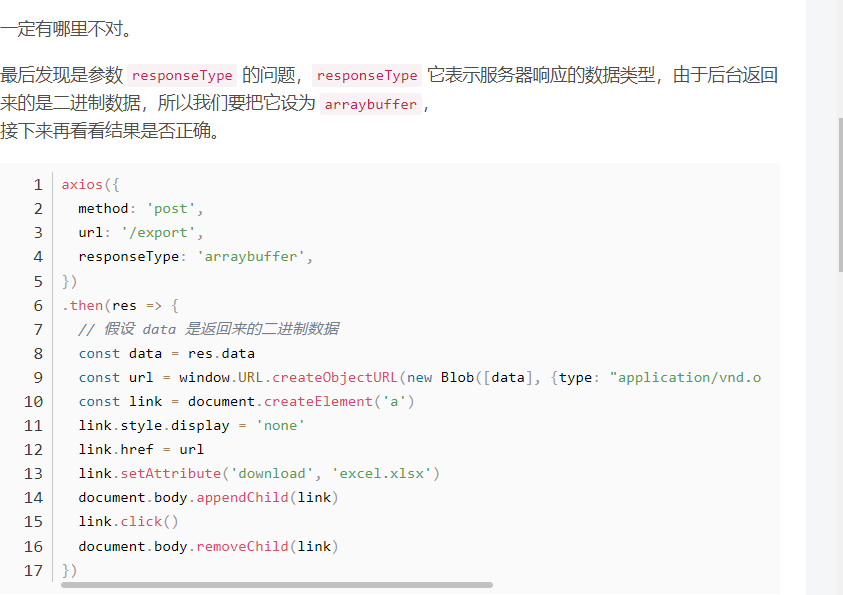Click the second inline responseType code tag
The width and height of the screenshot is (843, 595).
(x=367, y=76)
